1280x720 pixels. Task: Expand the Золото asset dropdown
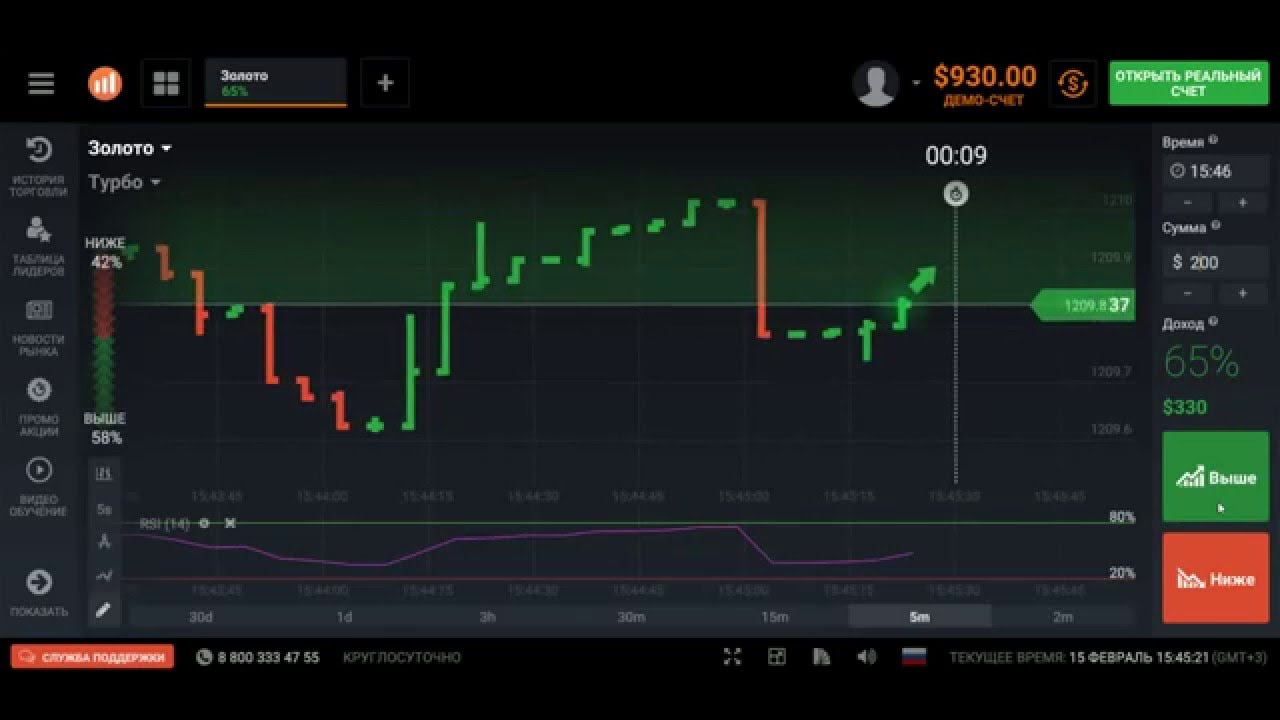tap(130, 148)
